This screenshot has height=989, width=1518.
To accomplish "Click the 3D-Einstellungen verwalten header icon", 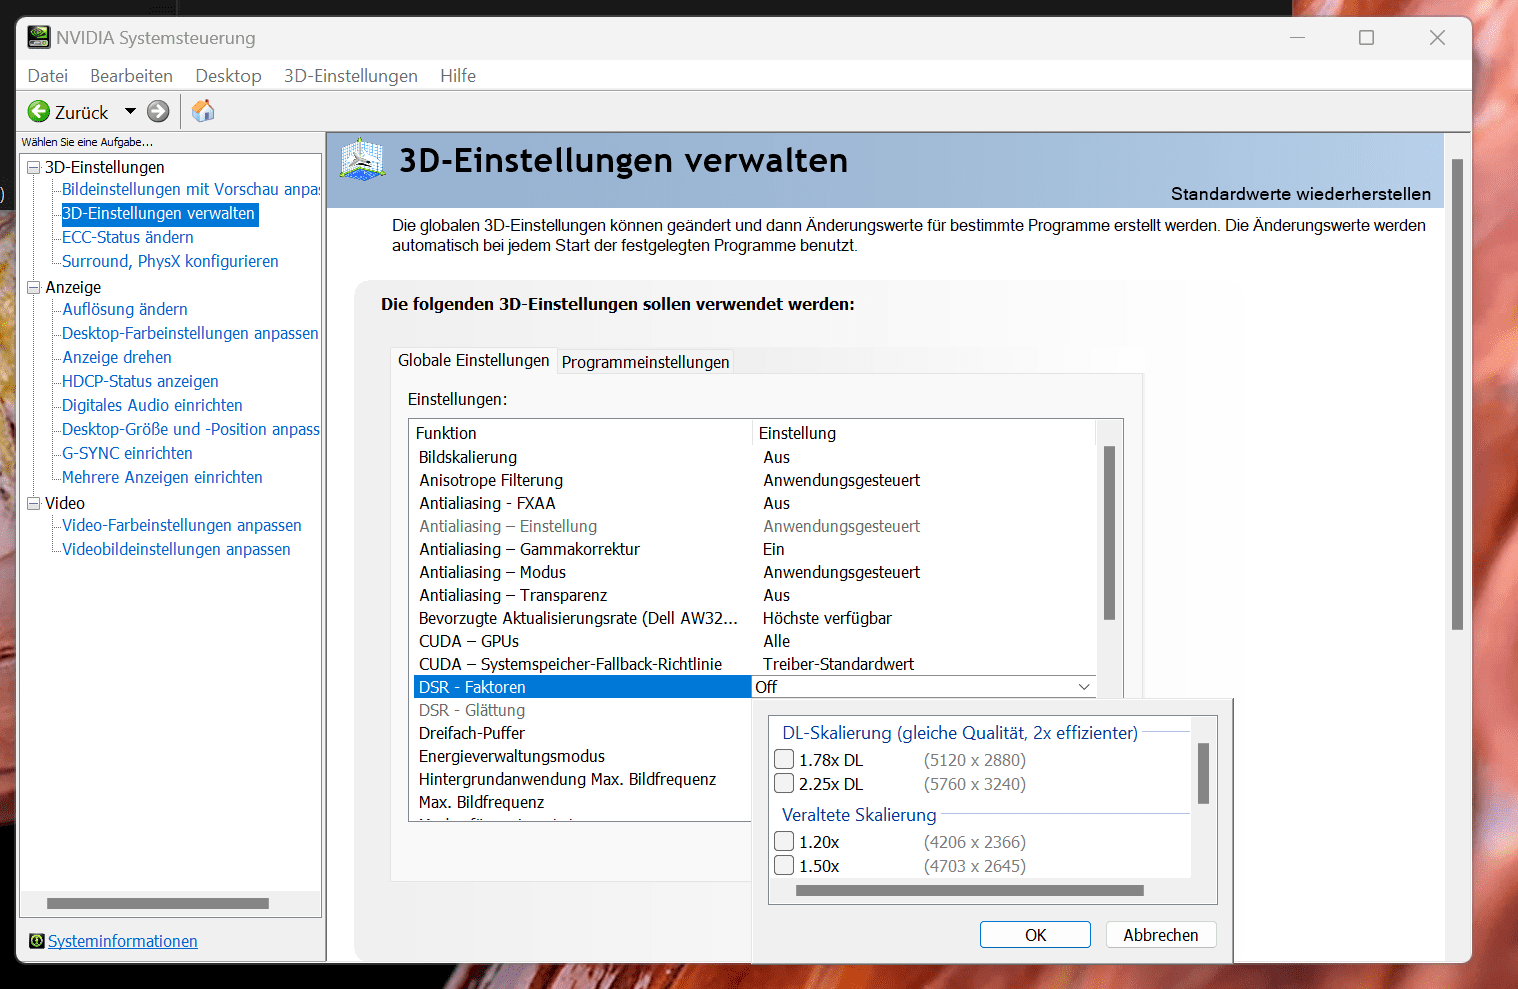I will tap(363, 160).
